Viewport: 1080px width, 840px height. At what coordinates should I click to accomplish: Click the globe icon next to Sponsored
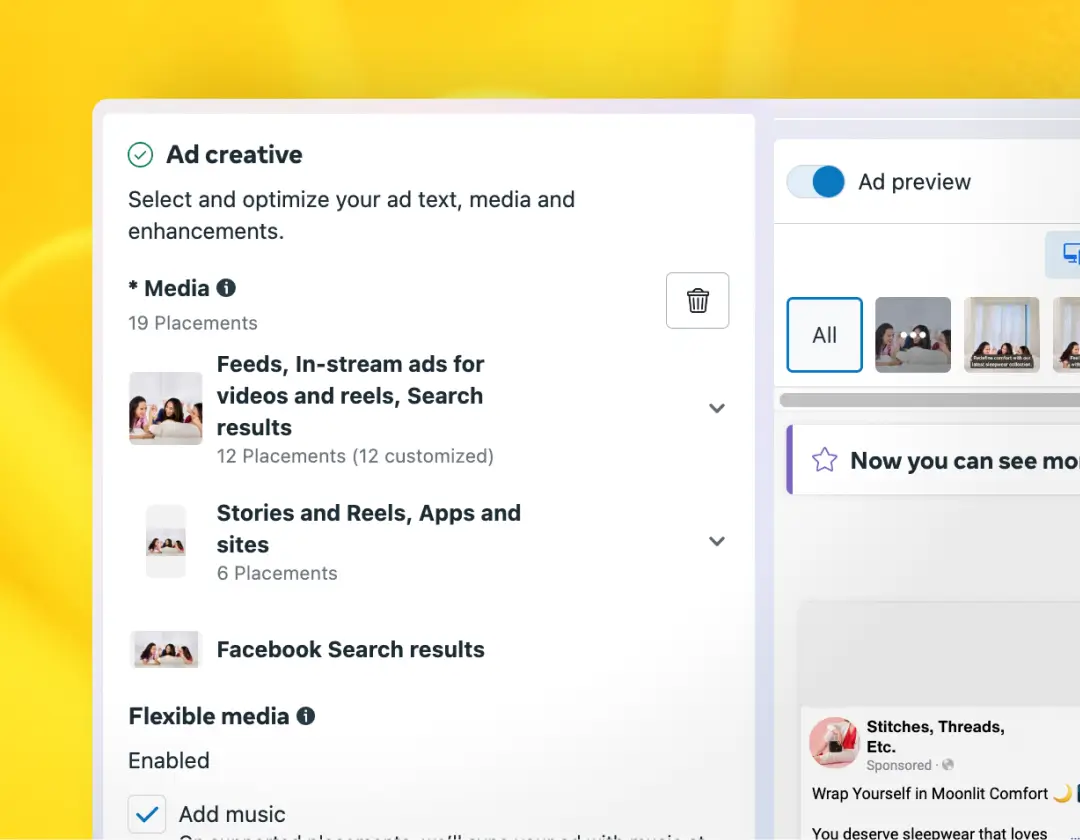coord(947,765)
